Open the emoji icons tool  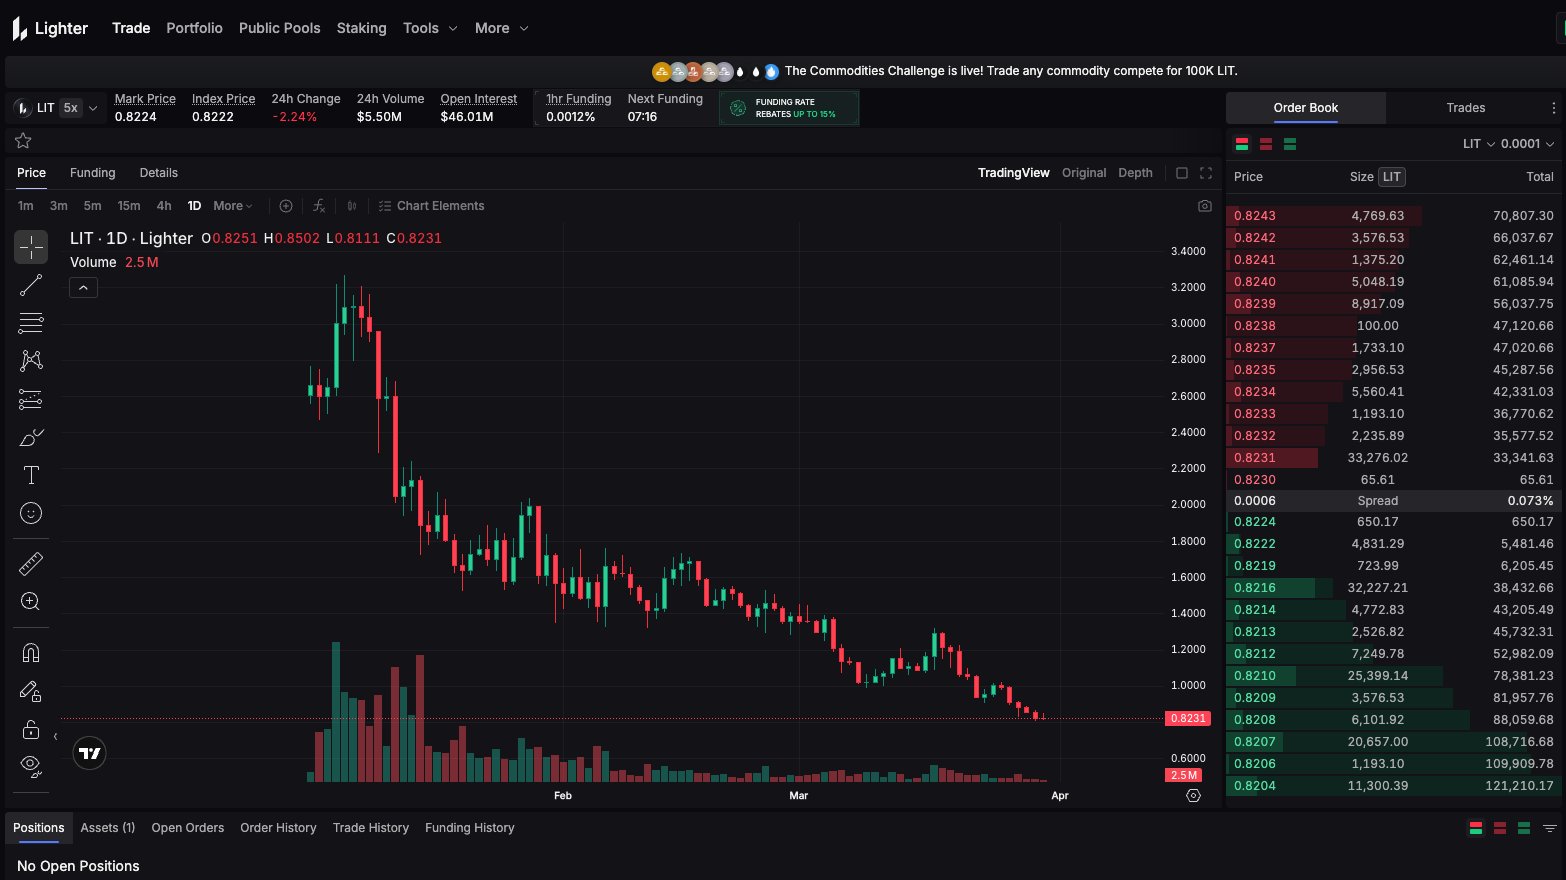pyautogui.click(x=31, y=513)
